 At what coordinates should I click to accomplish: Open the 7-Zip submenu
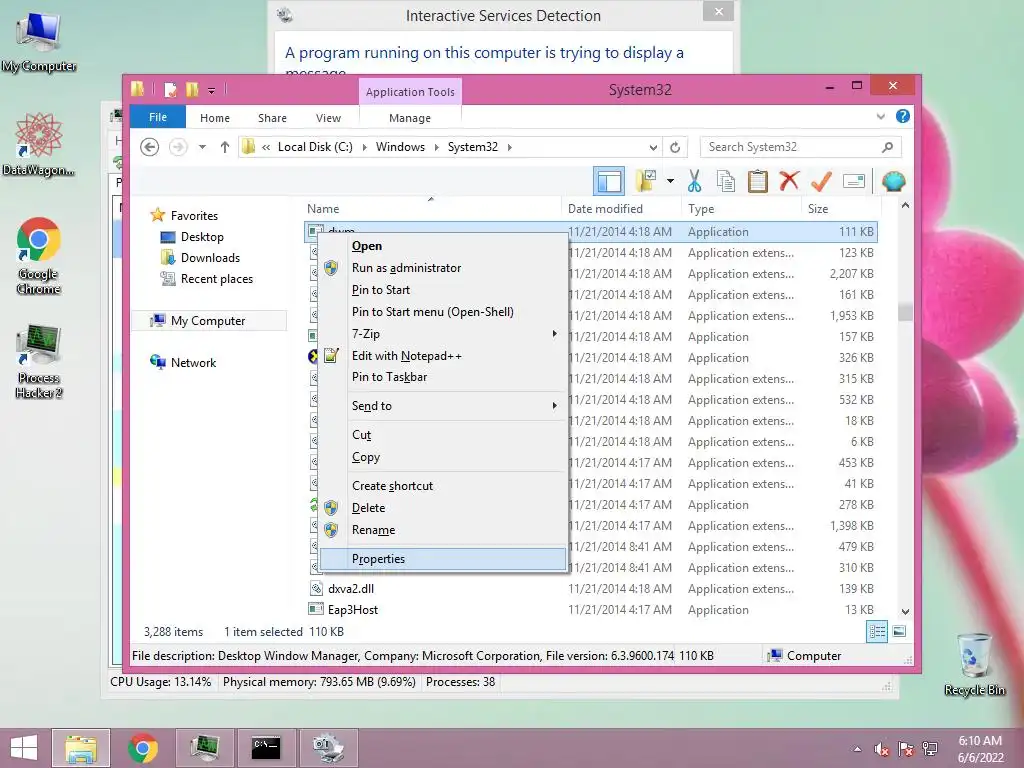(443, 334)
